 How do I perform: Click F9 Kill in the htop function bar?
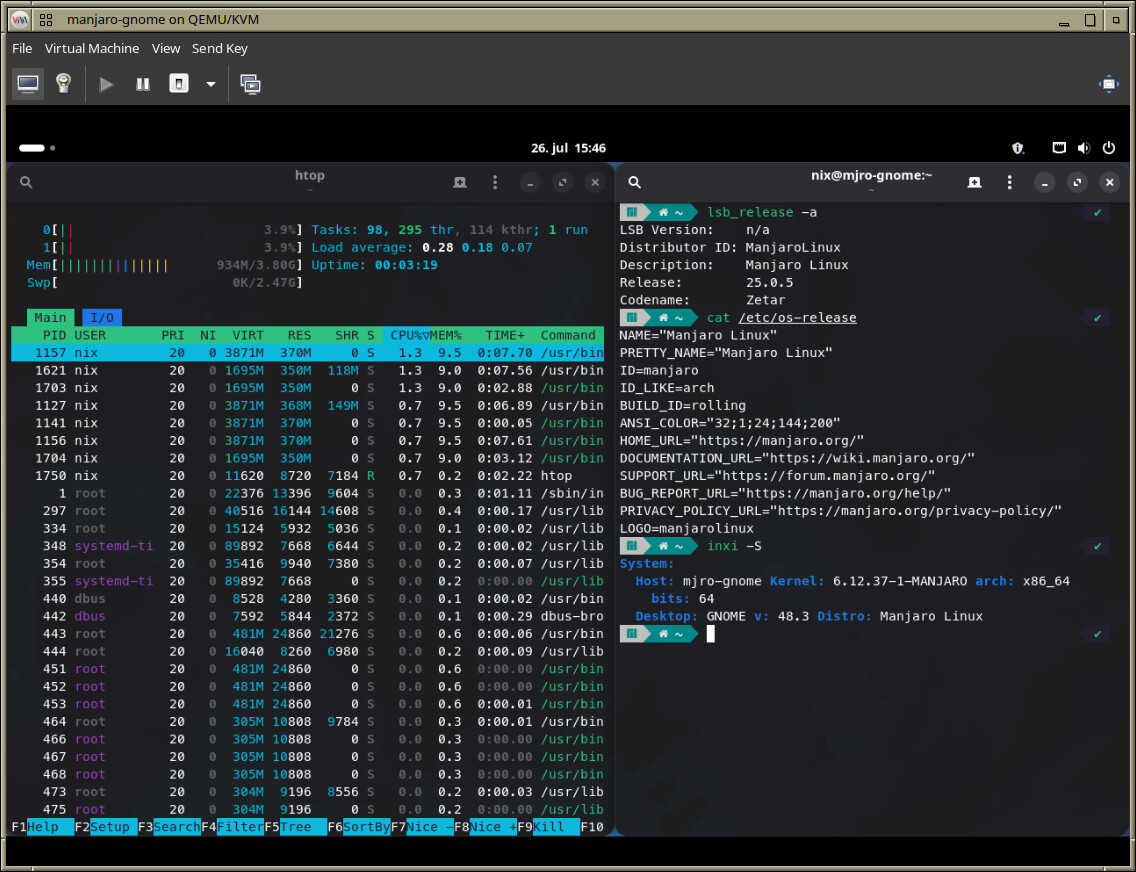point(549,827)
